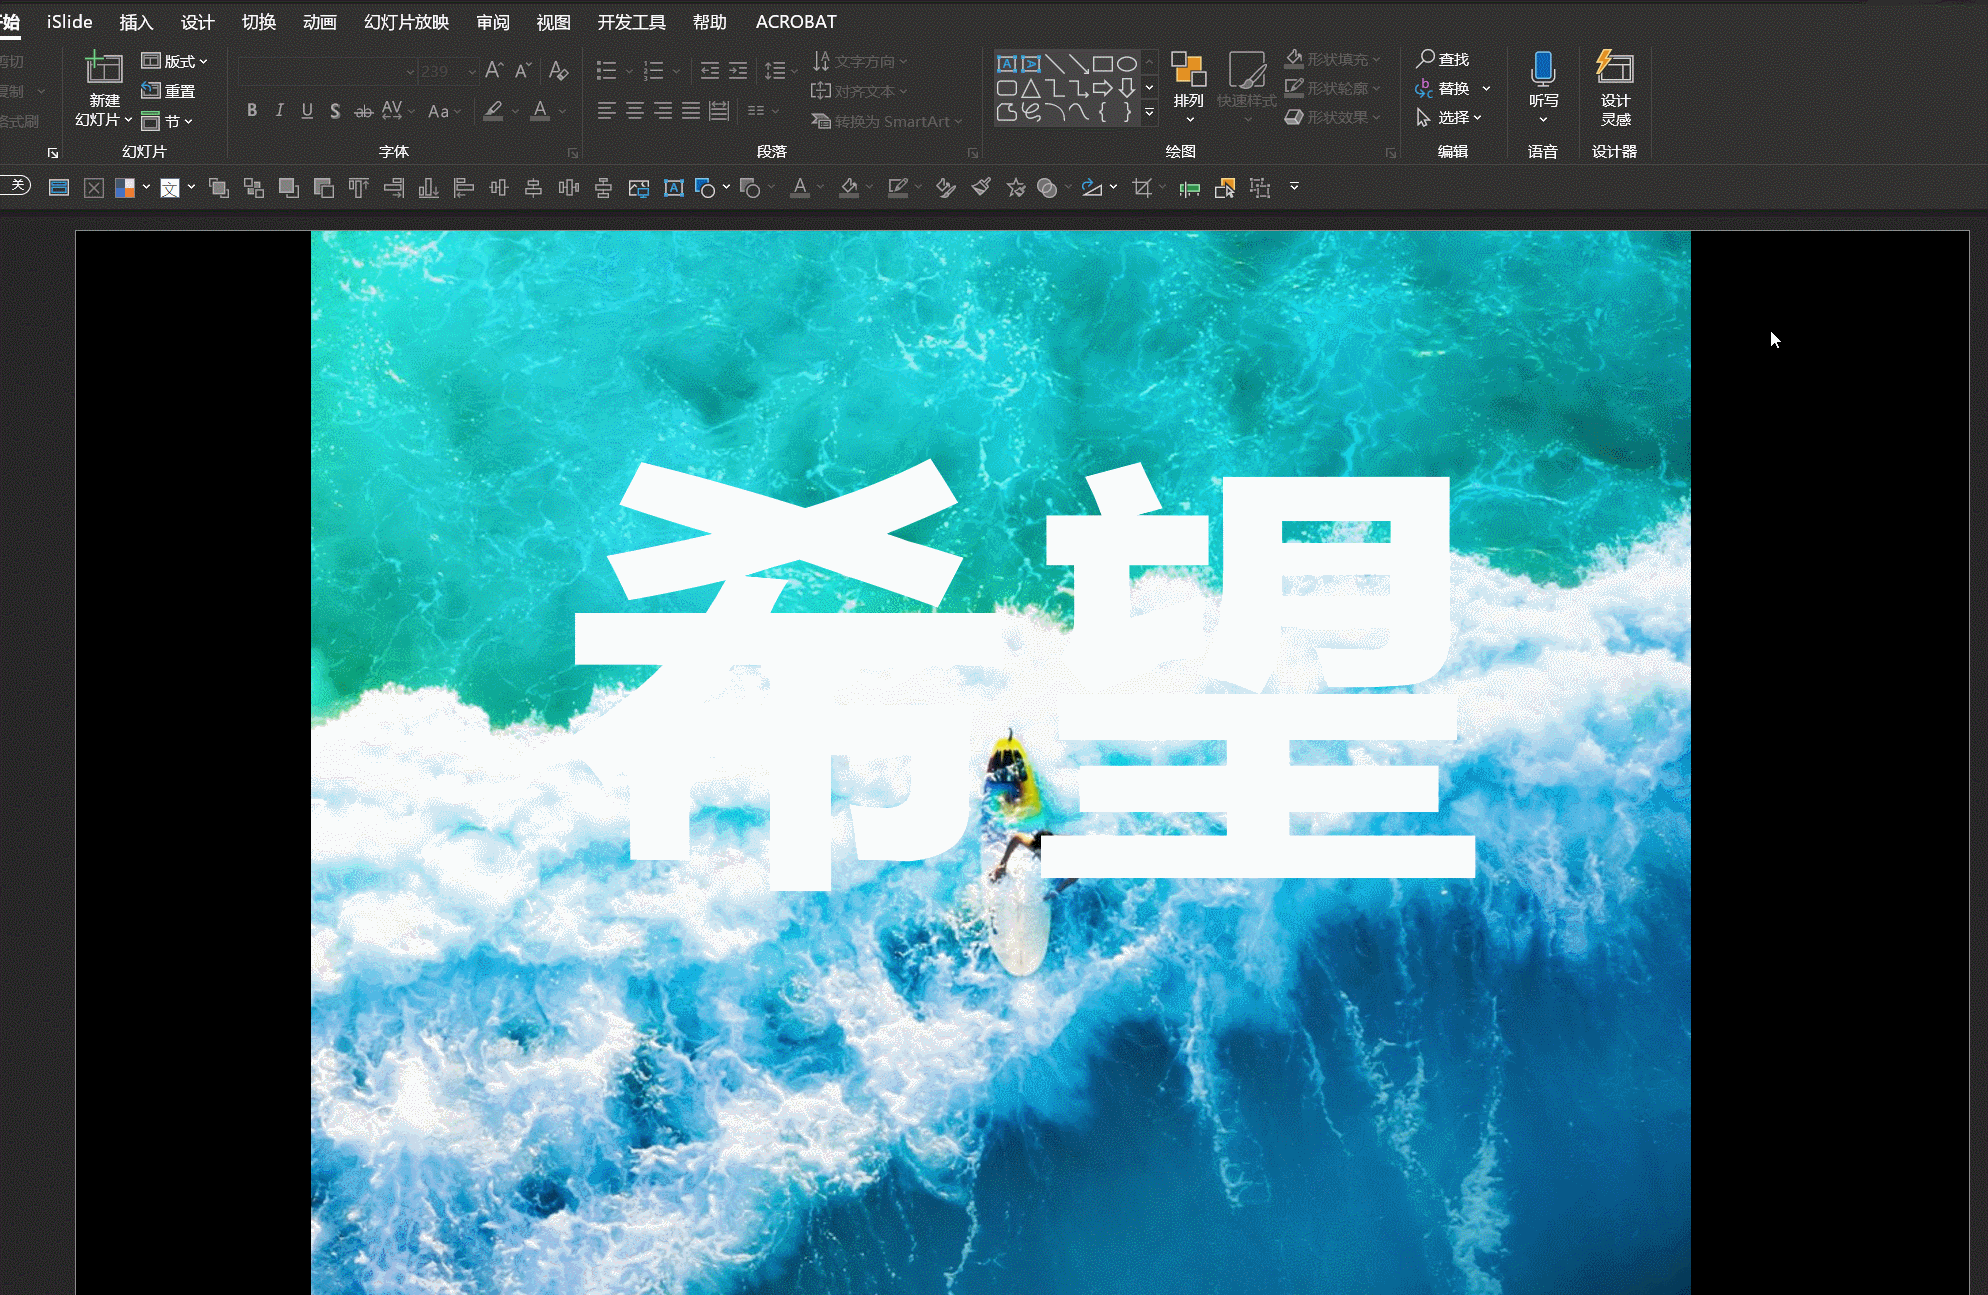Screen dimensions: 1988x1295
Task: Toggle Bold formatting
Action: click(x=252, y=111)
